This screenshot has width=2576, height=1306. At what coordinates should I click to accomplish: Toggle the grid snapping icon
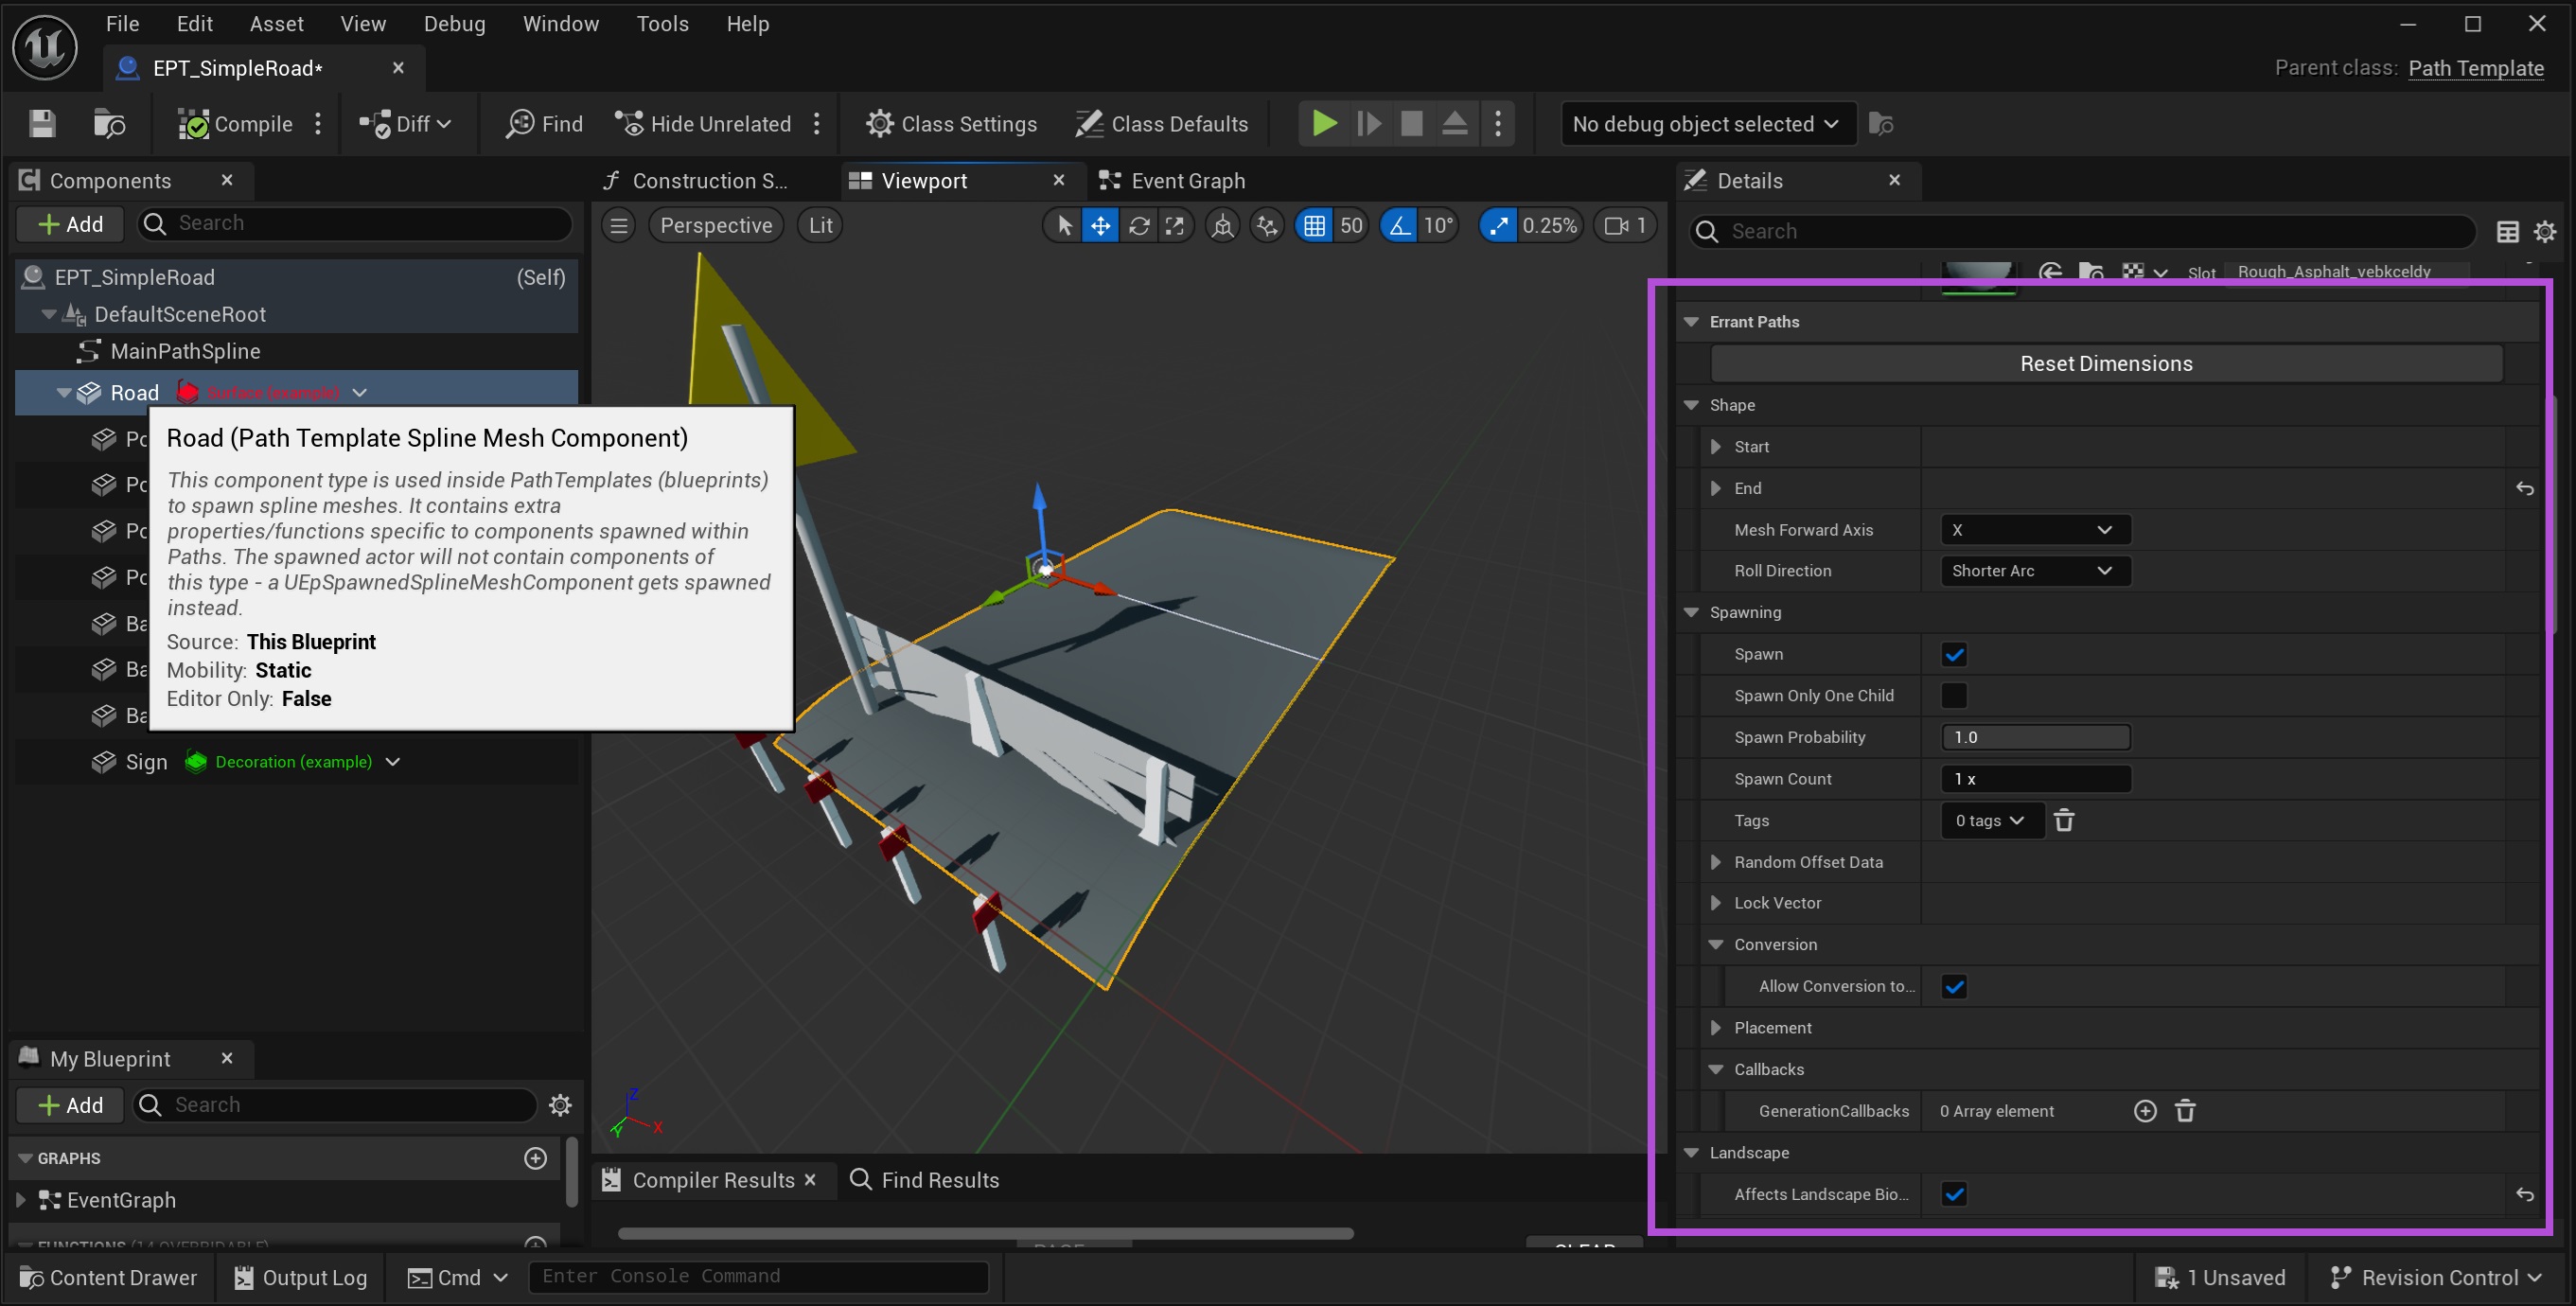1314,226
